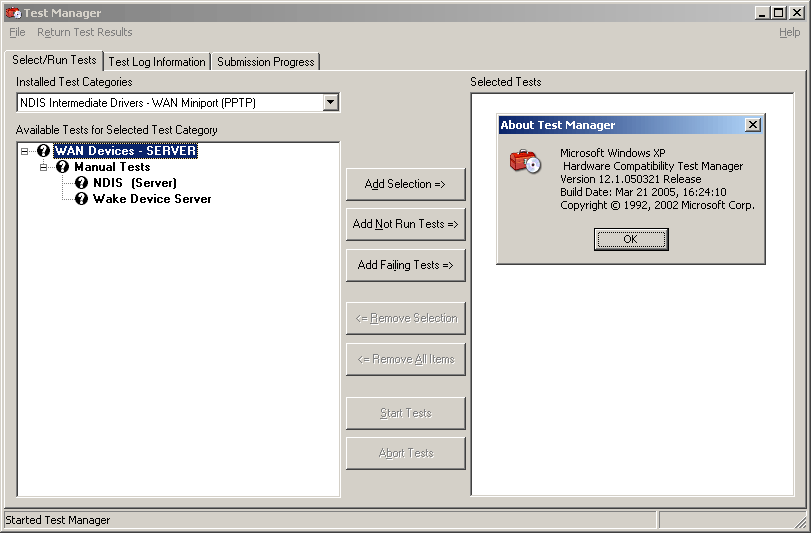Image resolution: width=811 pixels, height=533 pixels.
Task: Switch to the Select/Run Tests tab
Action: click(x=54, y=60)
